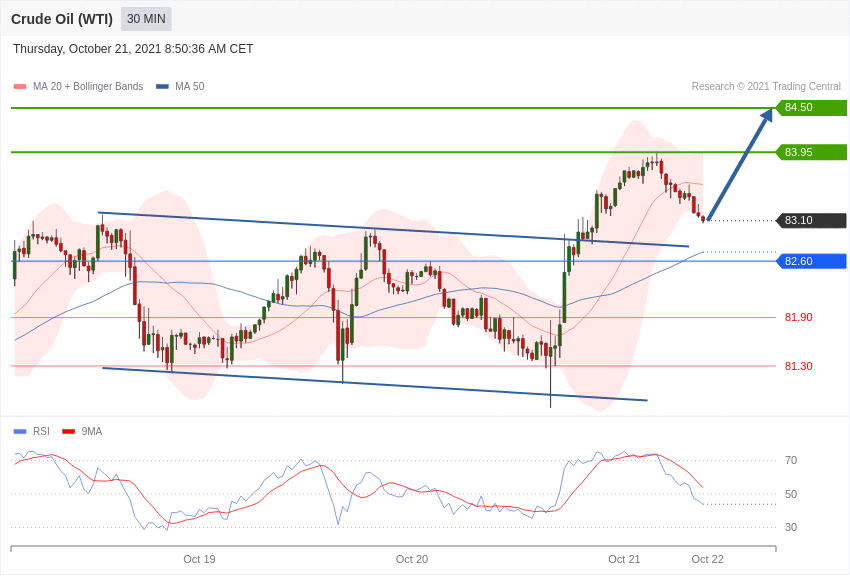Click the Oct 20 date axis label
This screenshot has height=576, width=850.
click(411, 559)
